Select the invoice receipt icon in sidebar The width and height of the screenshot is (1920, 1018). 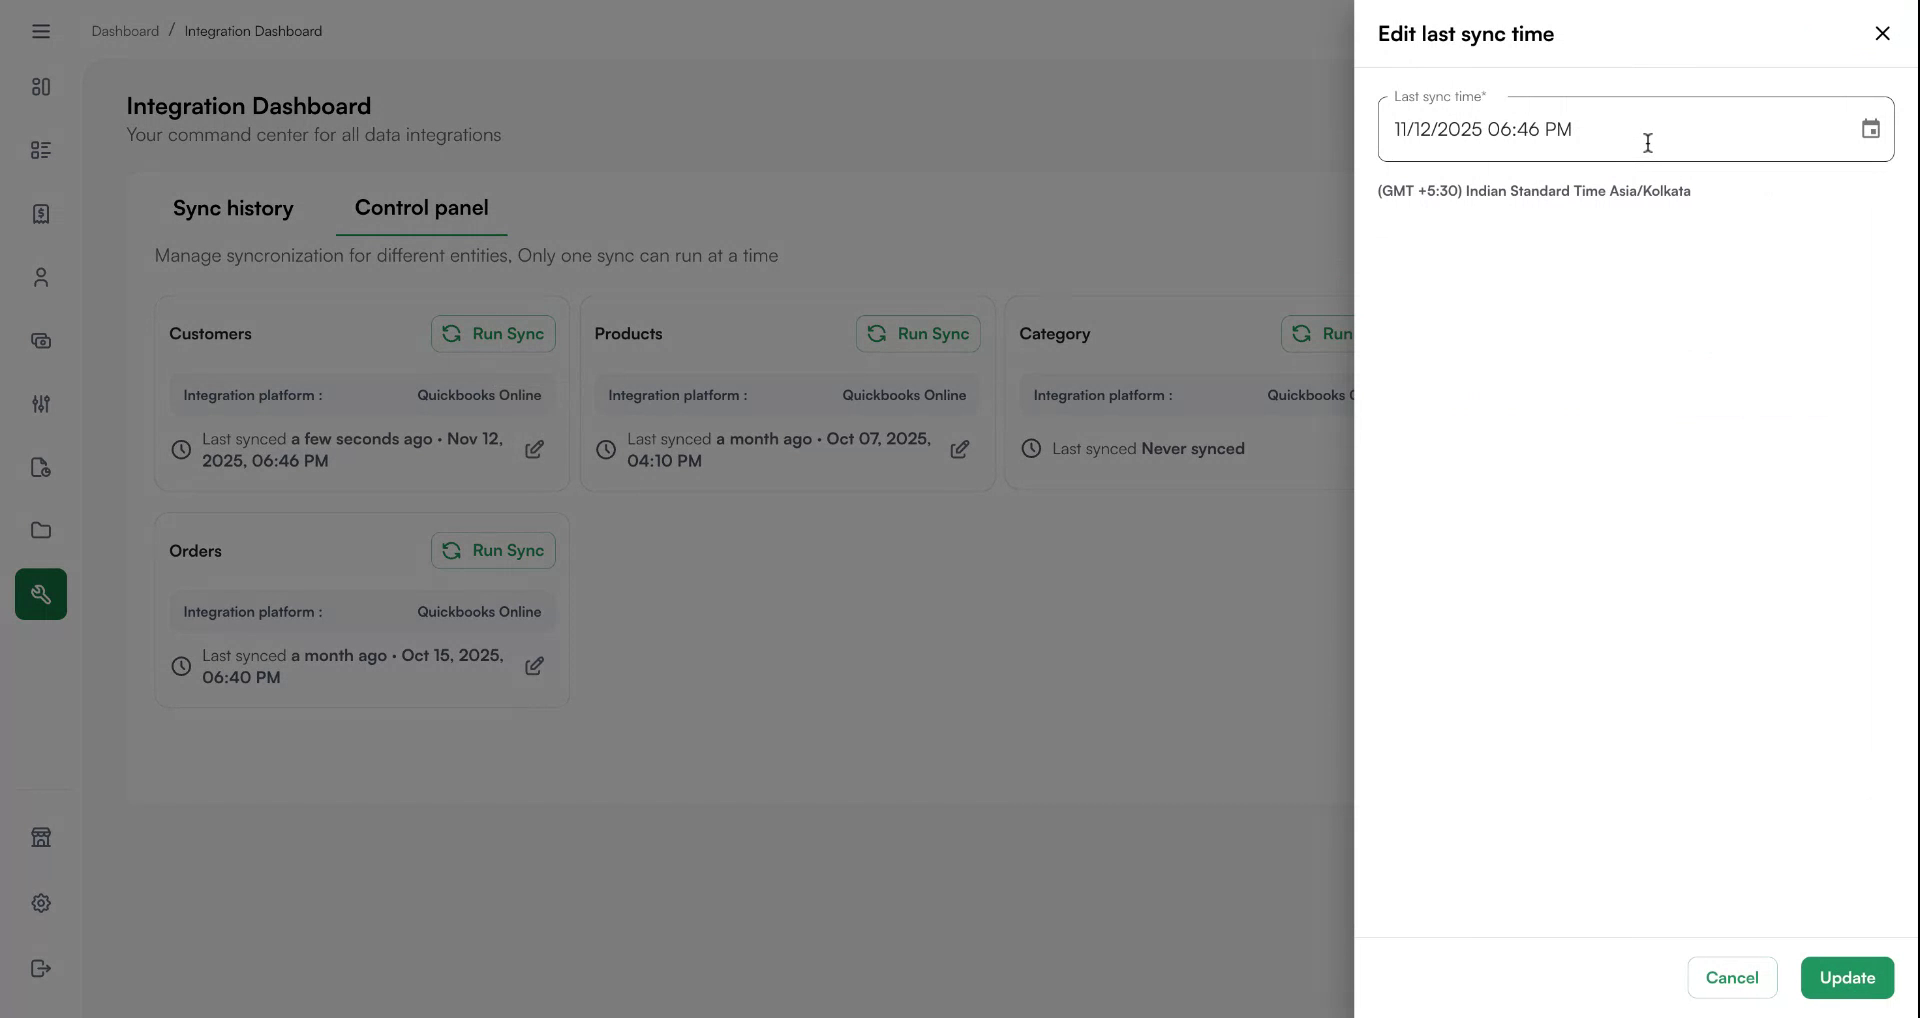(x=40, y=213)
